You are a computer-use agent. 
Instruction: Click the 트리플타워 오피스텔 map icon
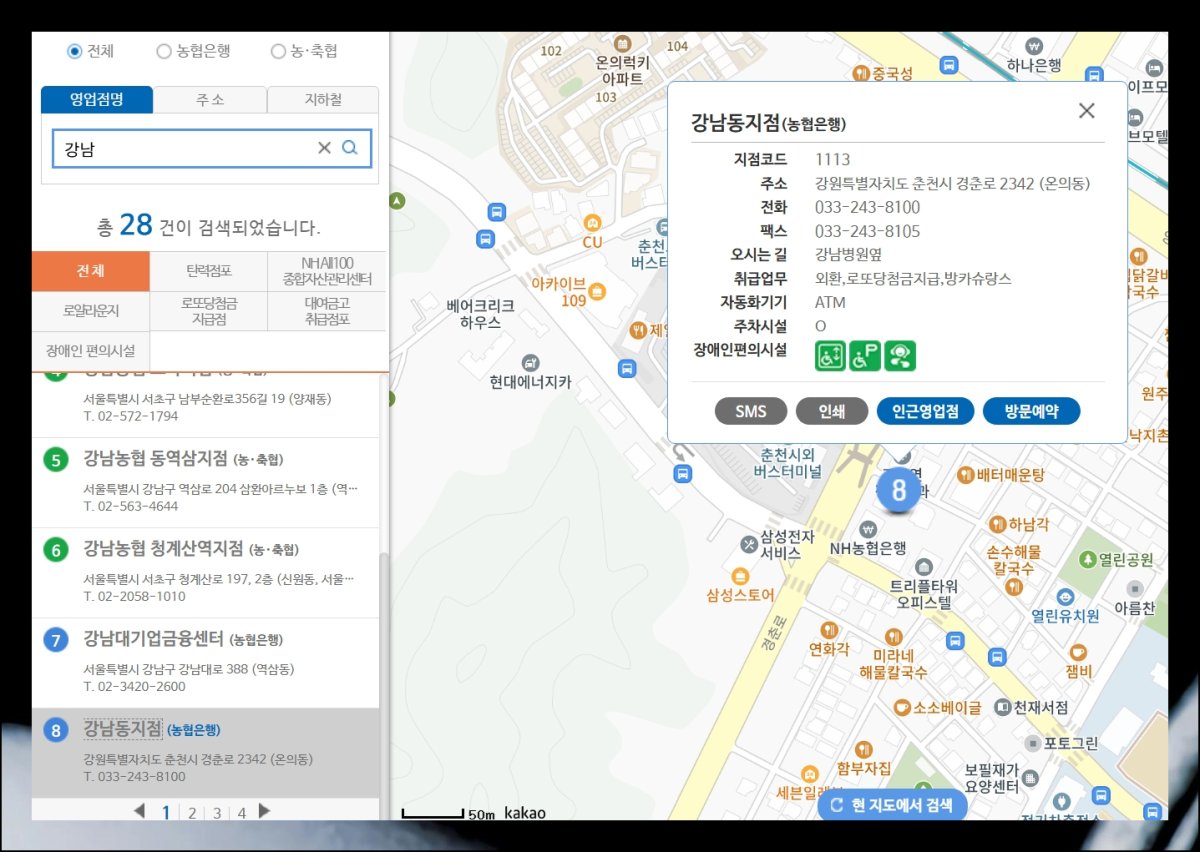(x=924, y=567)
